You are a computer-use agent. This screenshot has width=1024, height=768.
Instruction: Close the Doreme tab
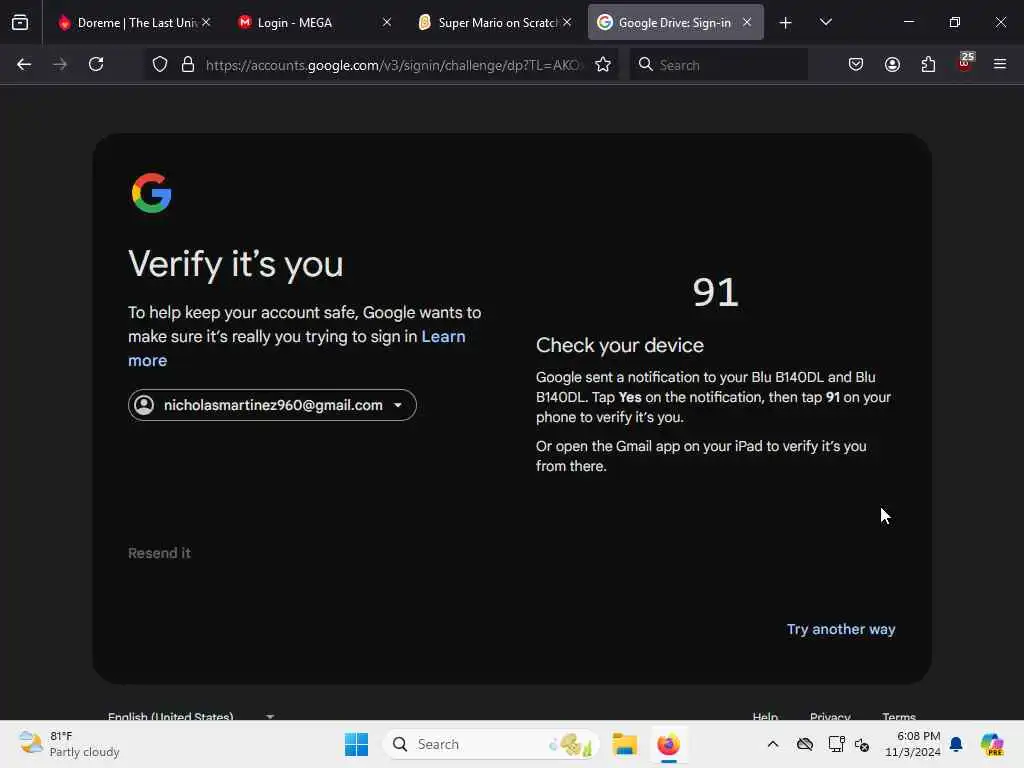click(206, 22)
